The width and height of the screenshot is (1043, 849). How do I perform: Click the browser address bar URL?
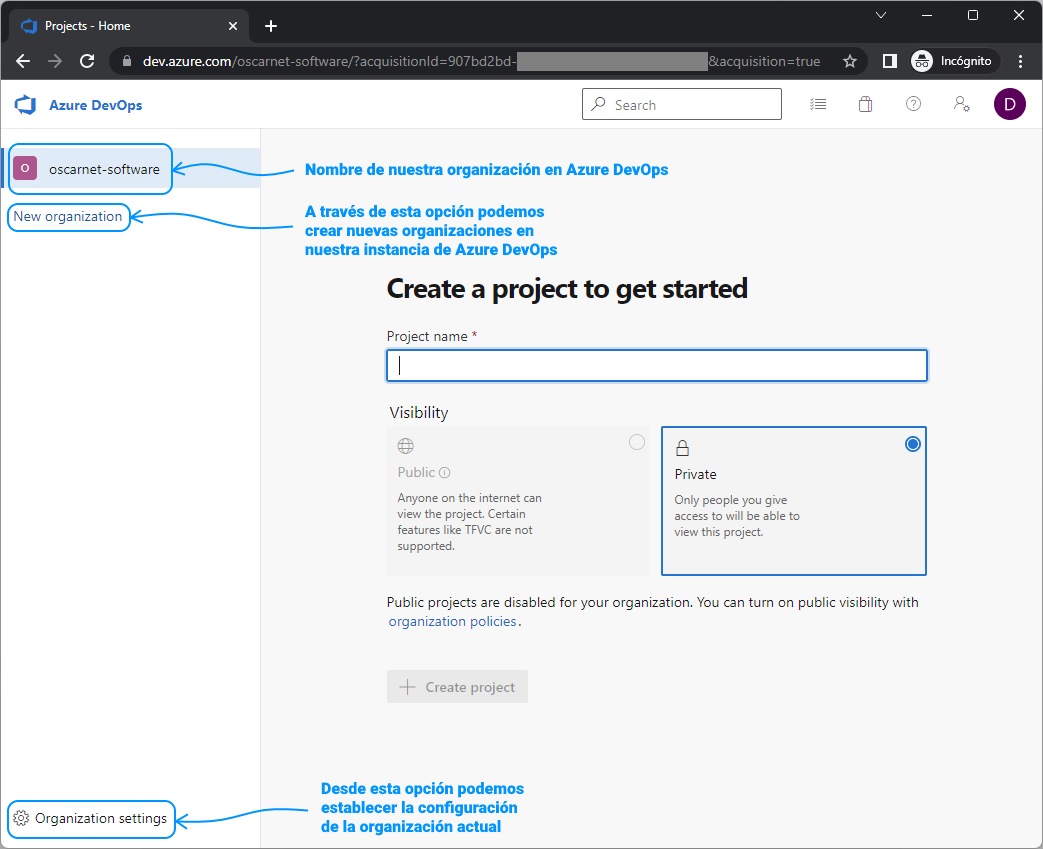pos(482,61)
